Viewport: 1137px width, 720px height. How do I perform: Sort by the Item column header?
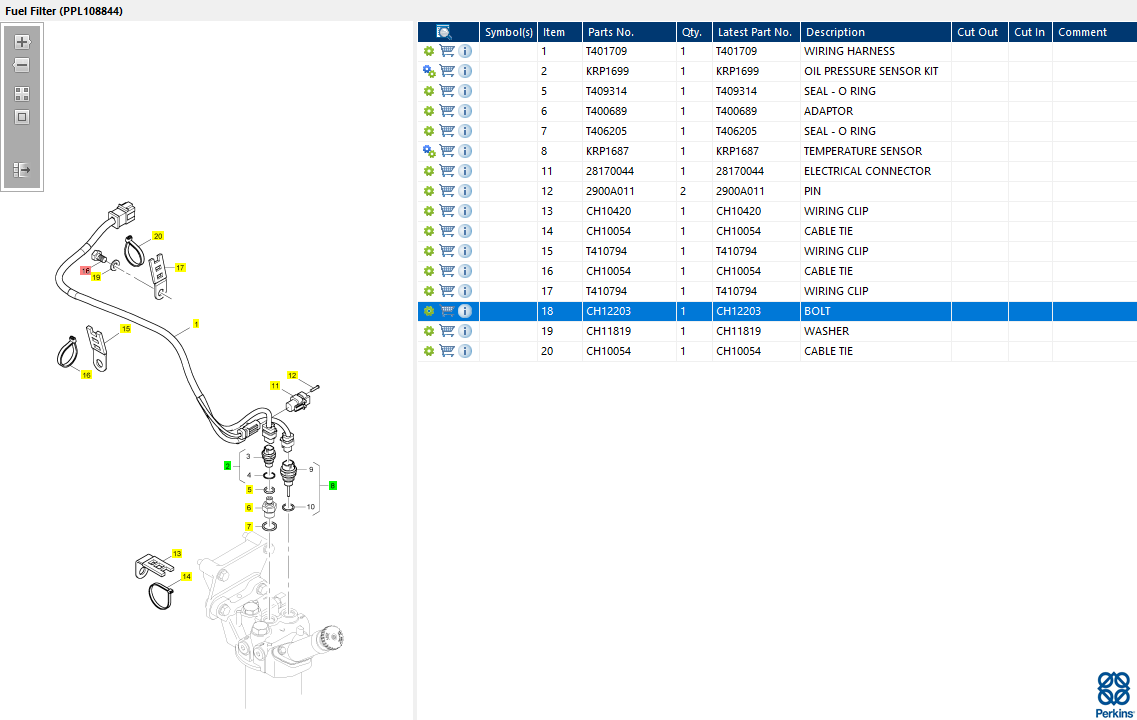(560, 32)
